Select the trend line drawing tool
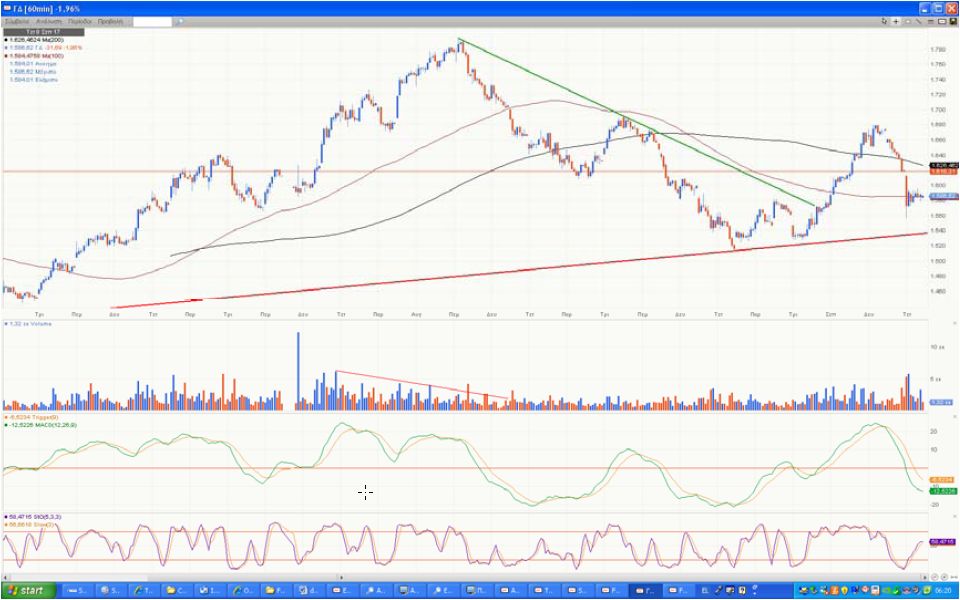The image size is (960, 600). pos(918,21)
